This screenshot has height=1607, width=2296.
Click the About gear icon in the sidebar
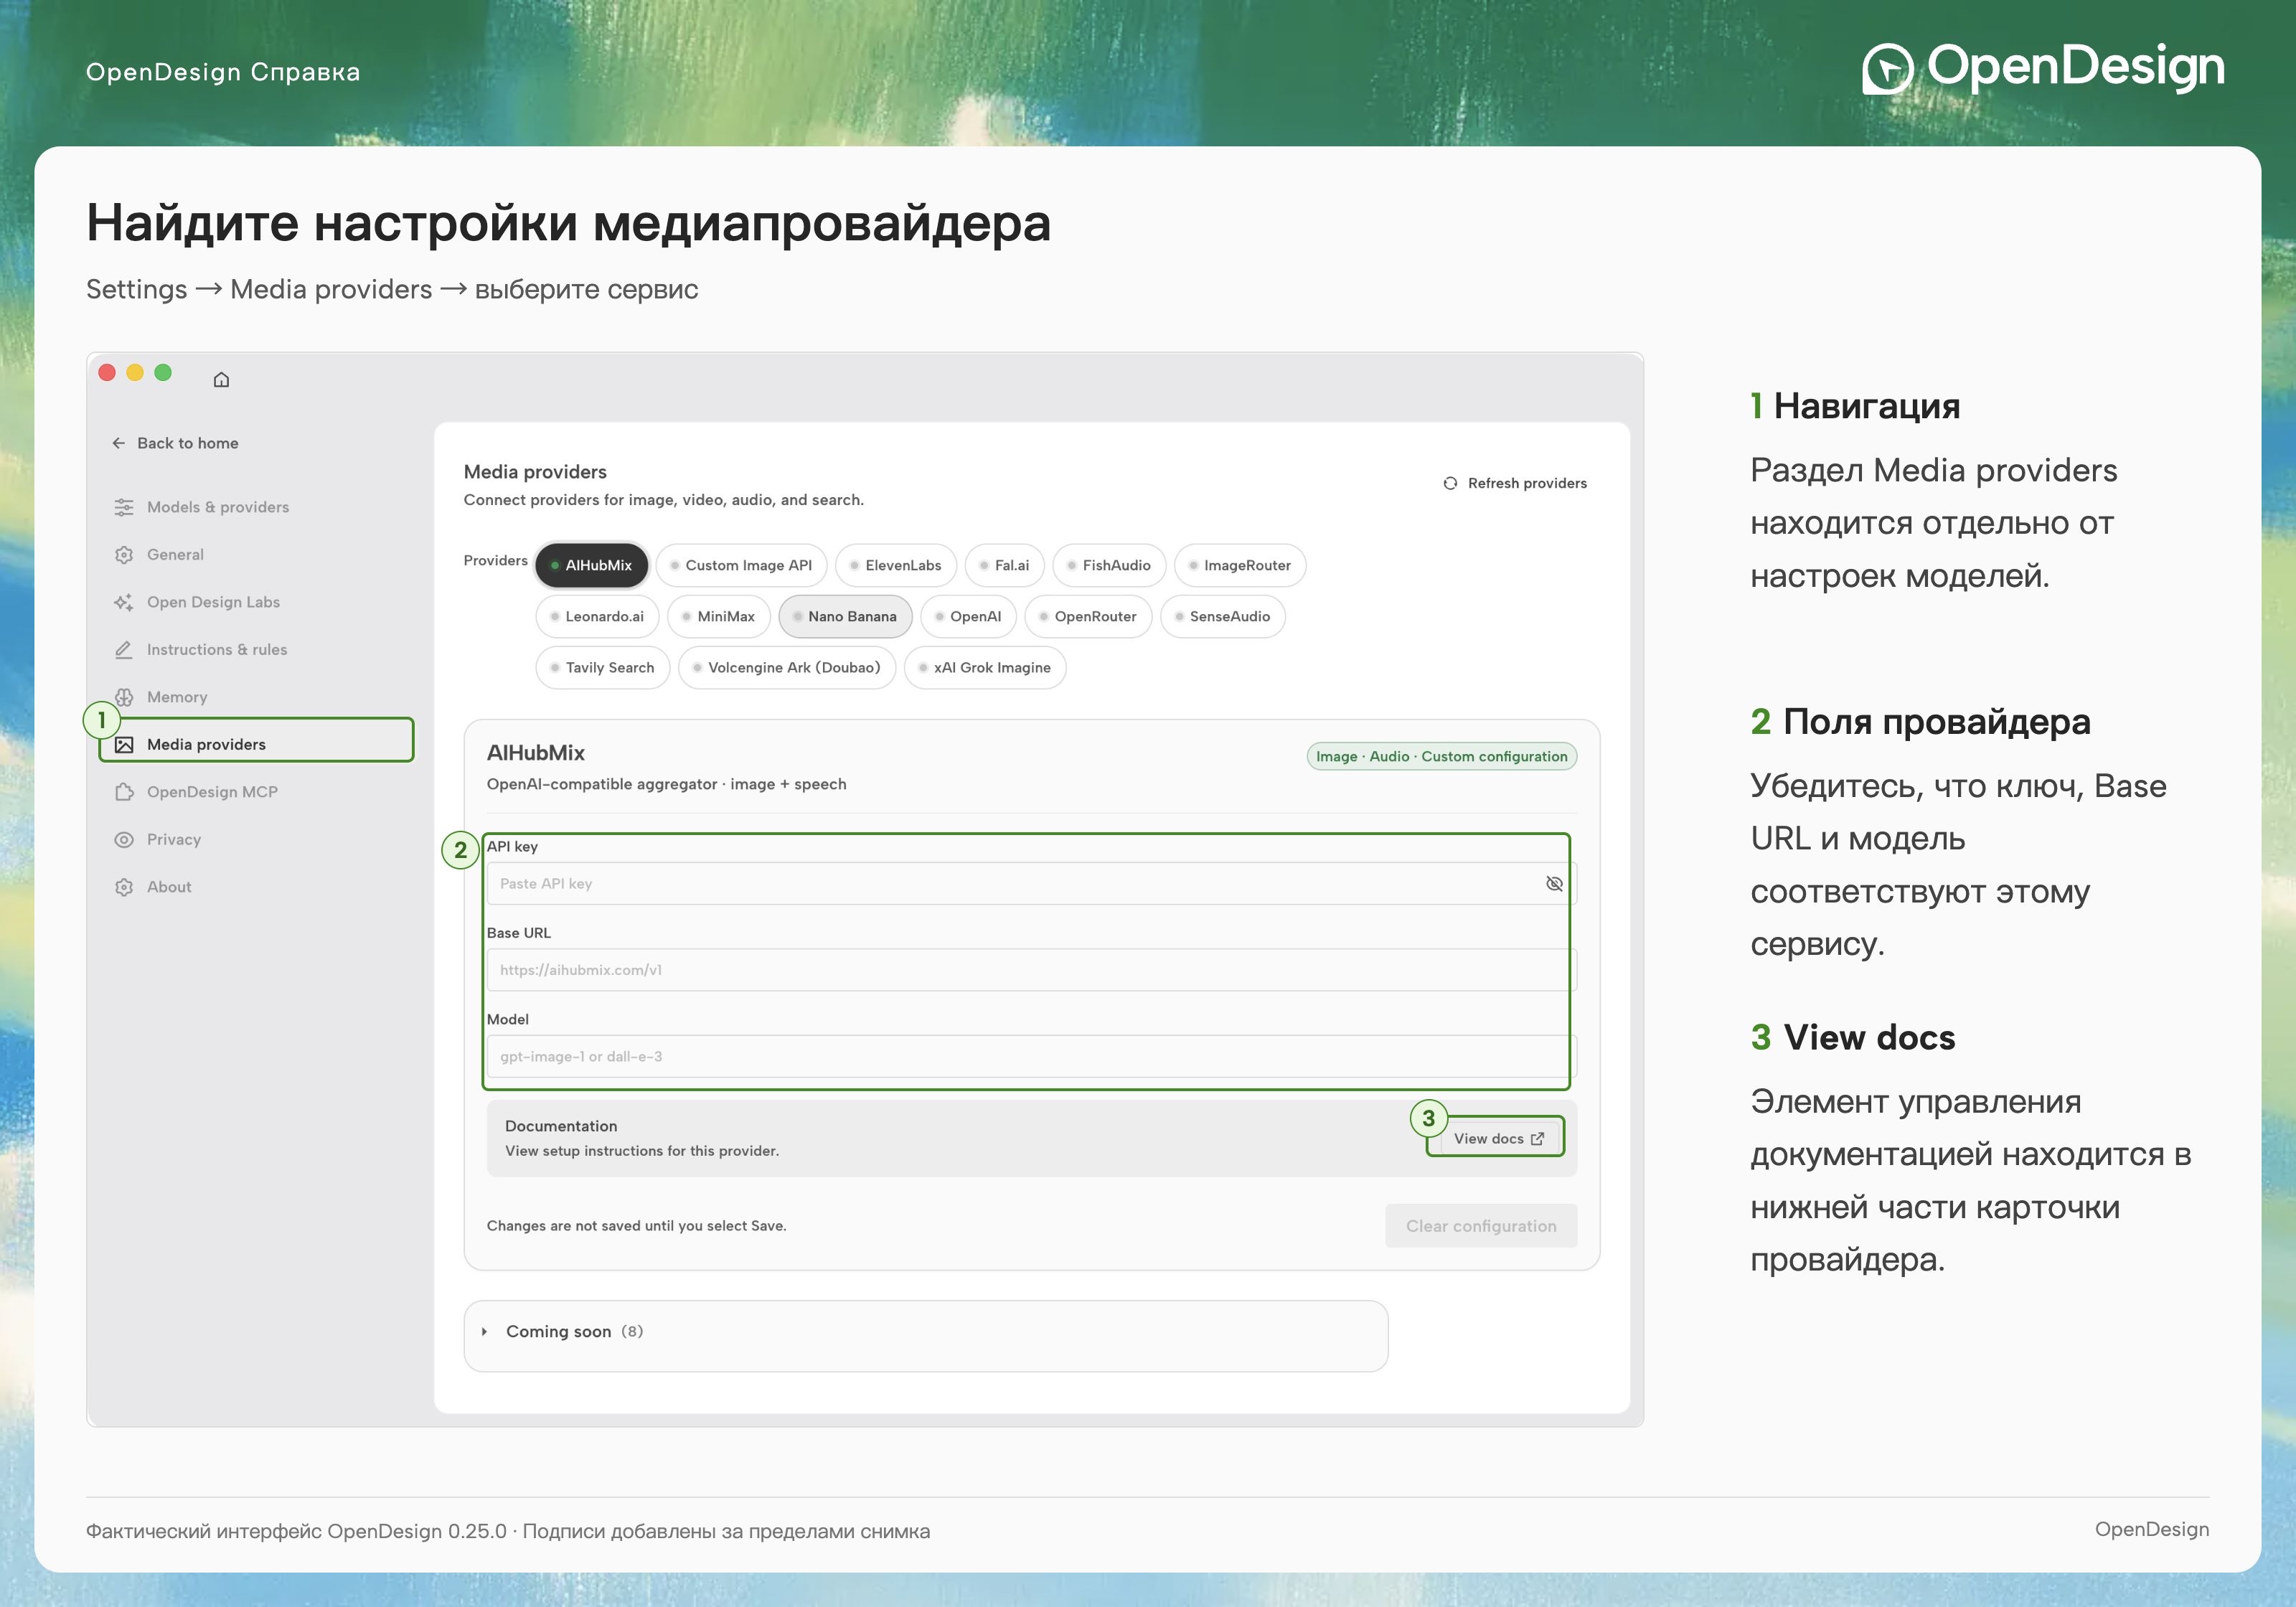pos(124,887)
